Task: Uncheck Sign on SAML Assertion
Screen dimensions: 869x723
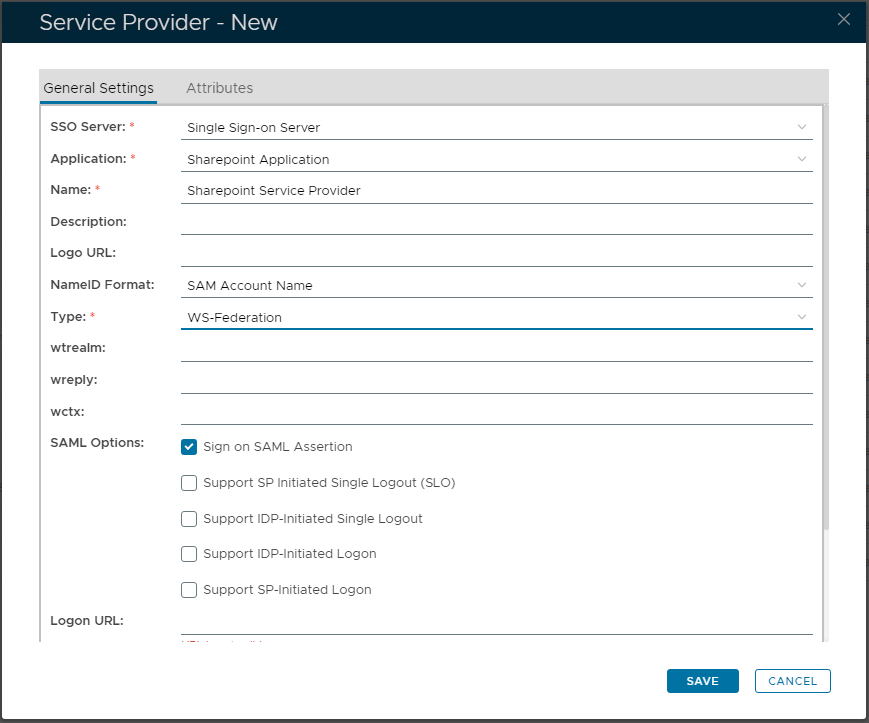Action: tap(189, 447)
